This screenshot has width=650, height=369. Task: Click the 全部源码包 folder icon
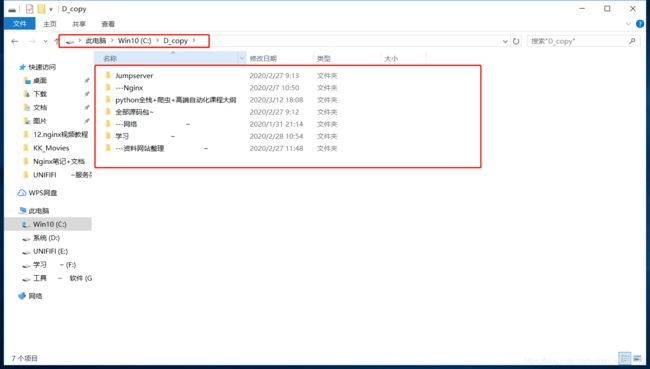click(108, 112)
